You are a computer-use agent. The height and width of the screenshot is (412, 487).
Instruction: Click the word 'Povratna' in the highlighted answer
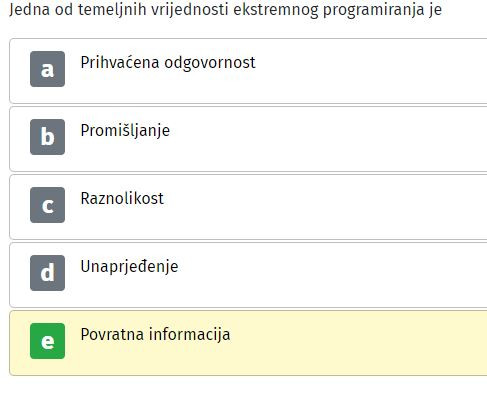[112, 335]
